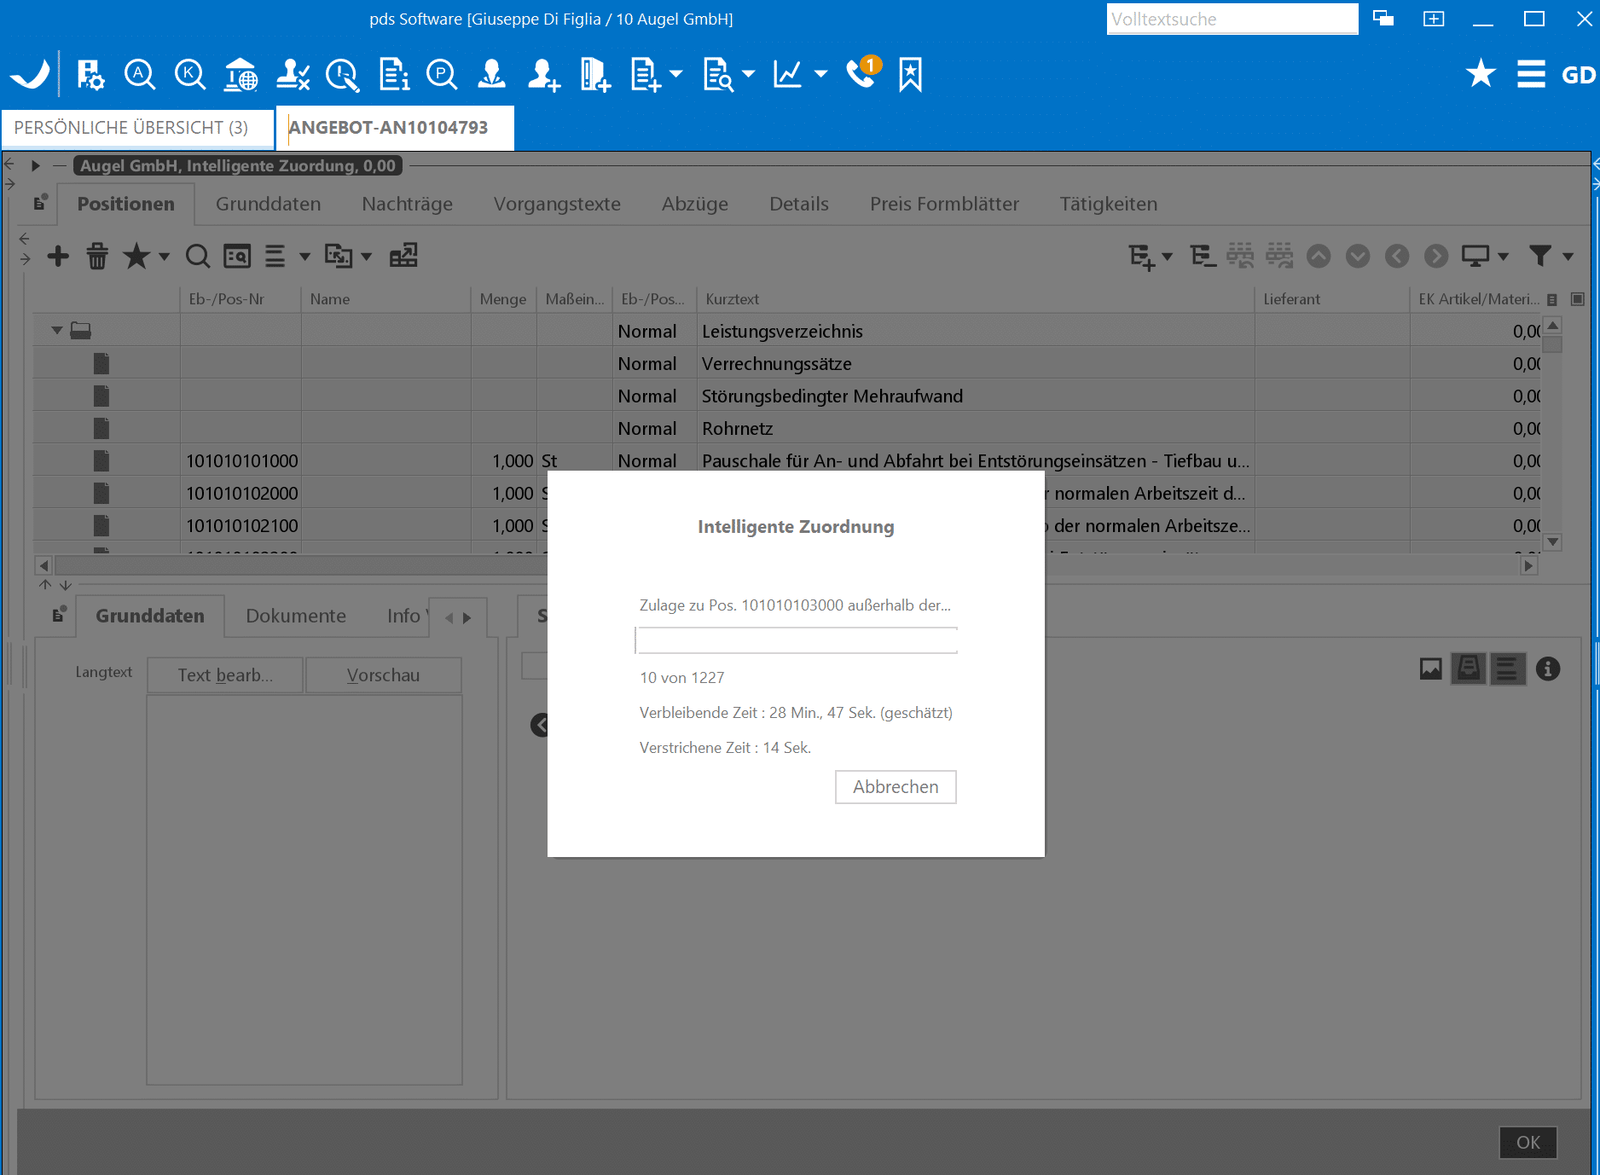Toggle the select-all box in table header corner
Viewport: 1600px width, 1175px height.
coord(1577,299)
